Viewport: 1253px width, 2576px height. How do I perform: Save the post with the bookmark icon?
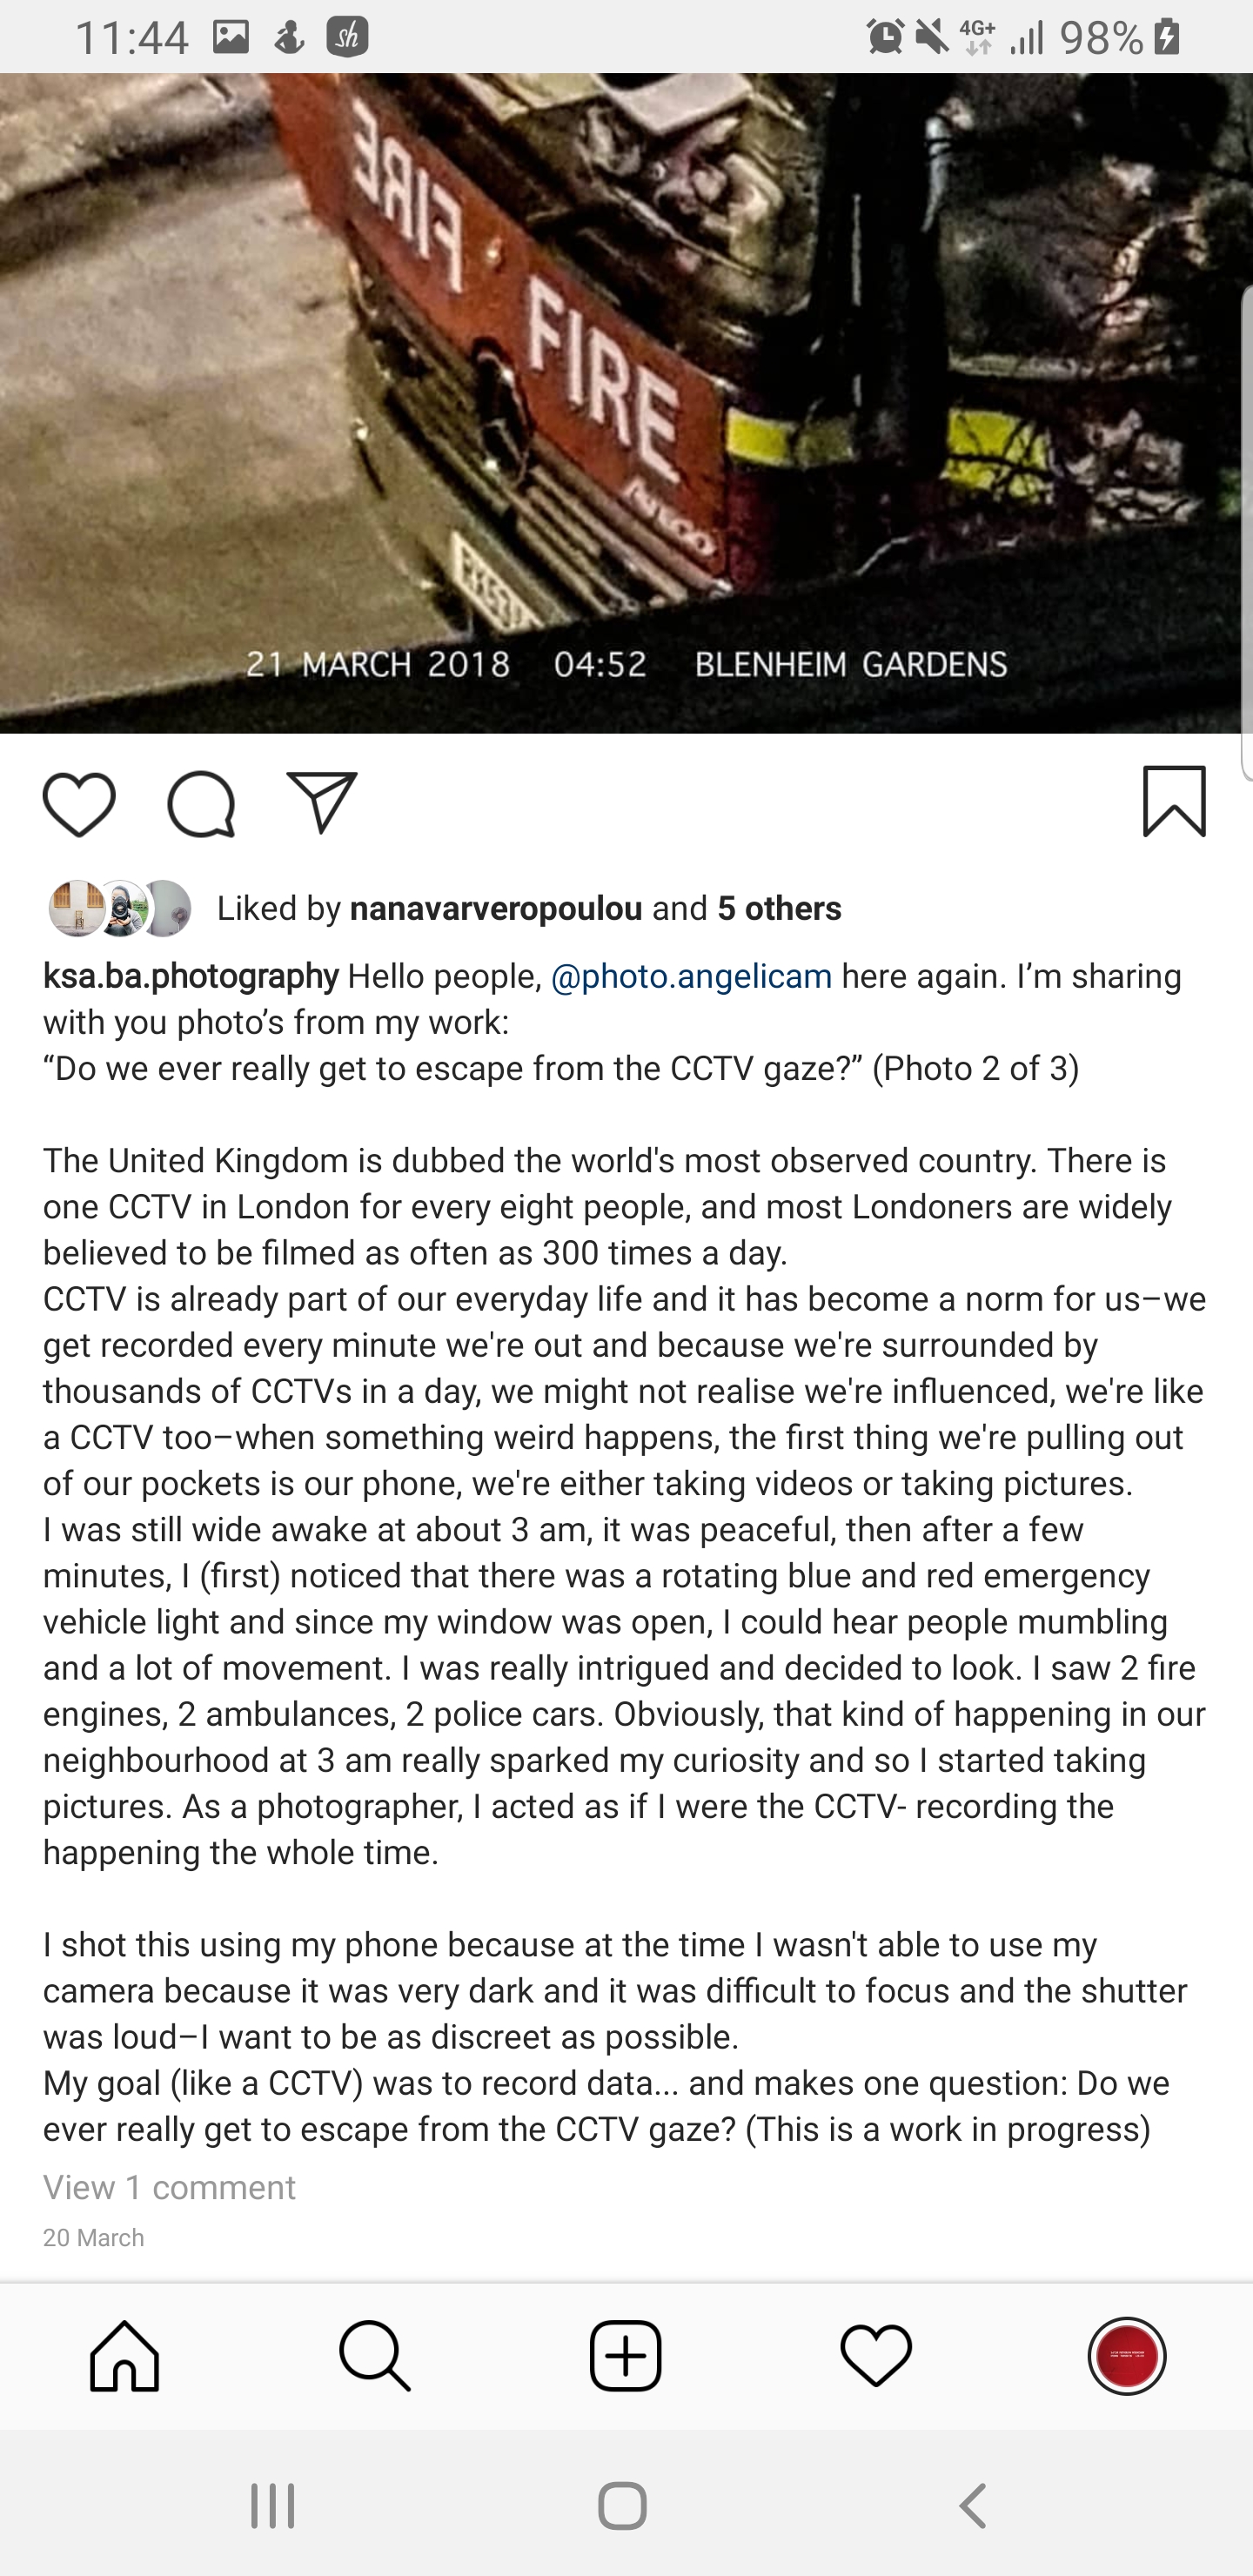(1174, 802)
